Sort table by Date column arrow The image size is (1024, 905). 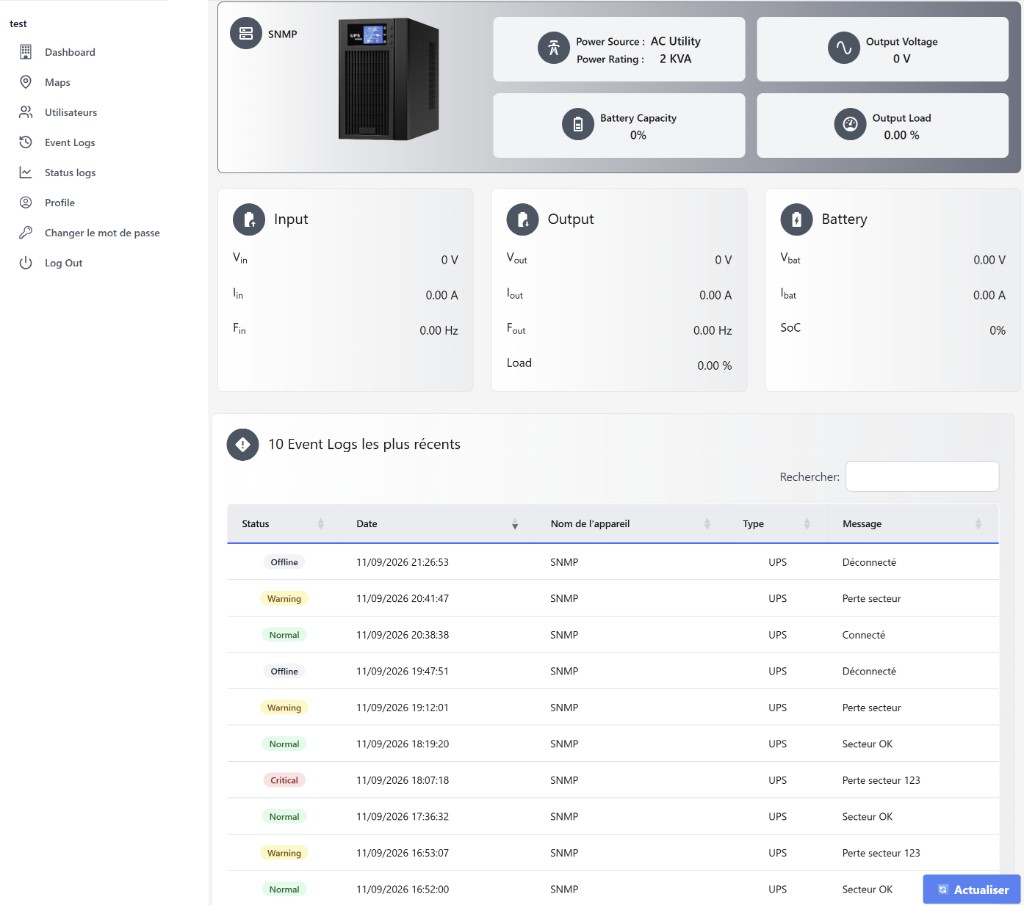[515, 524]
